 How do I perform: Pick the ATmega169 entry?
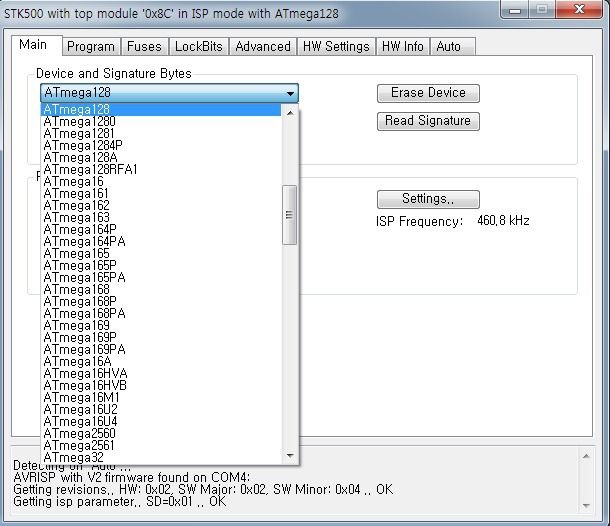pos(161,326)
